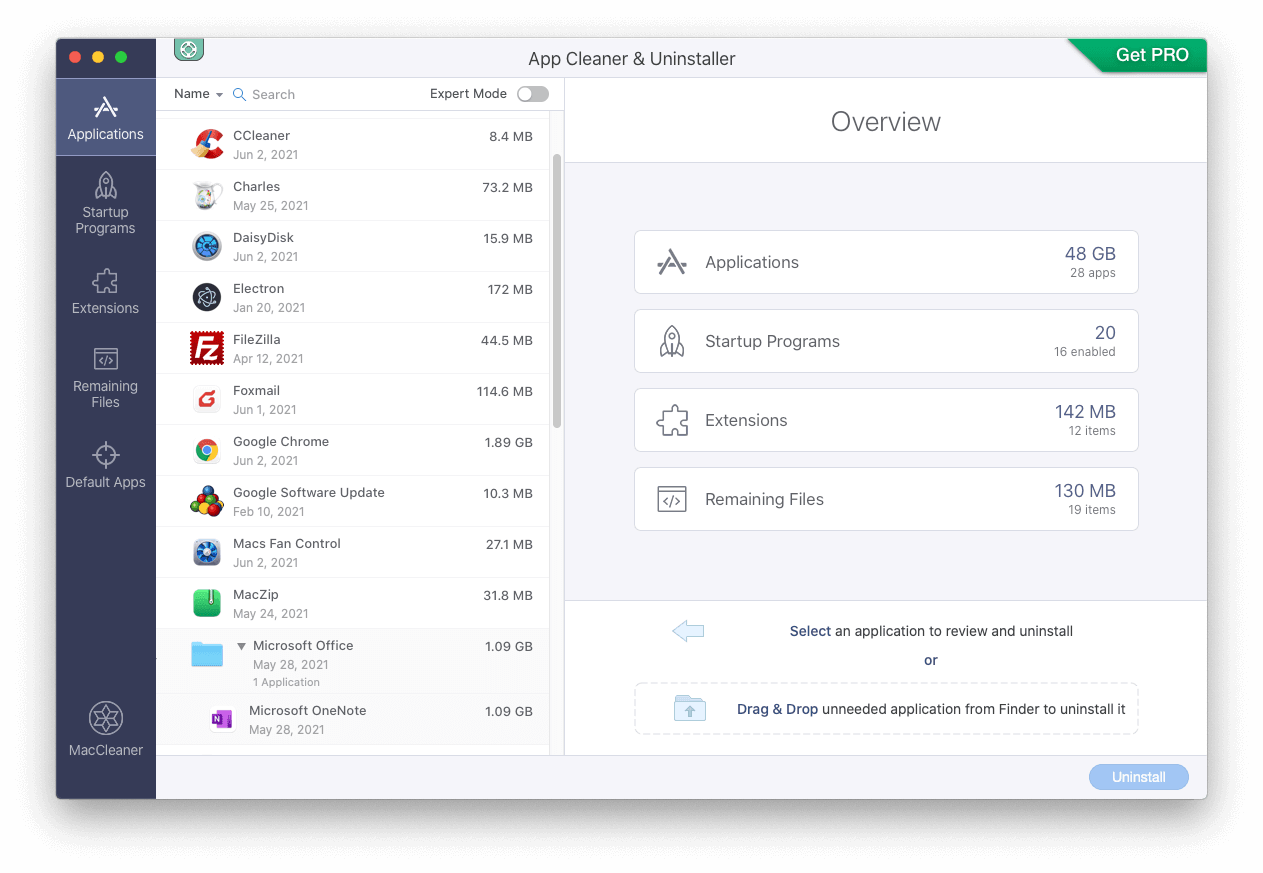Open Default Apps in the sidebar
The width and height of the screenshot is (1263, 873).
pyautogui.click(x=105, y=465)
